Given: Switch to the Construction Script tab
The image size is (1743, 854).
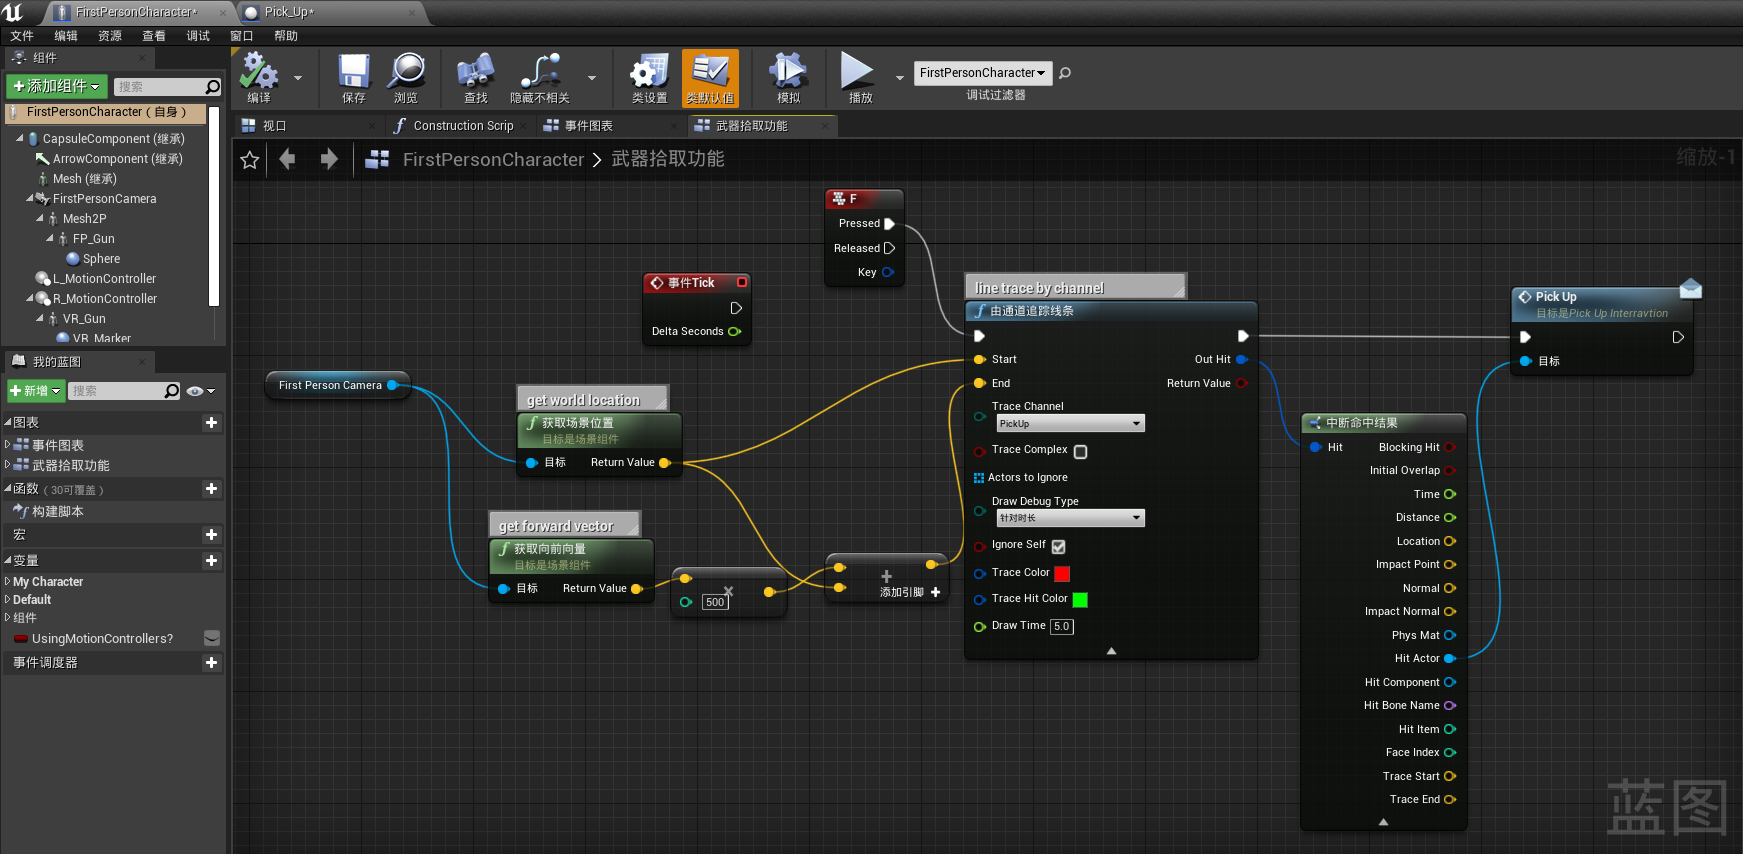Looking at the screenshot, I should click(x=462, y=126).
